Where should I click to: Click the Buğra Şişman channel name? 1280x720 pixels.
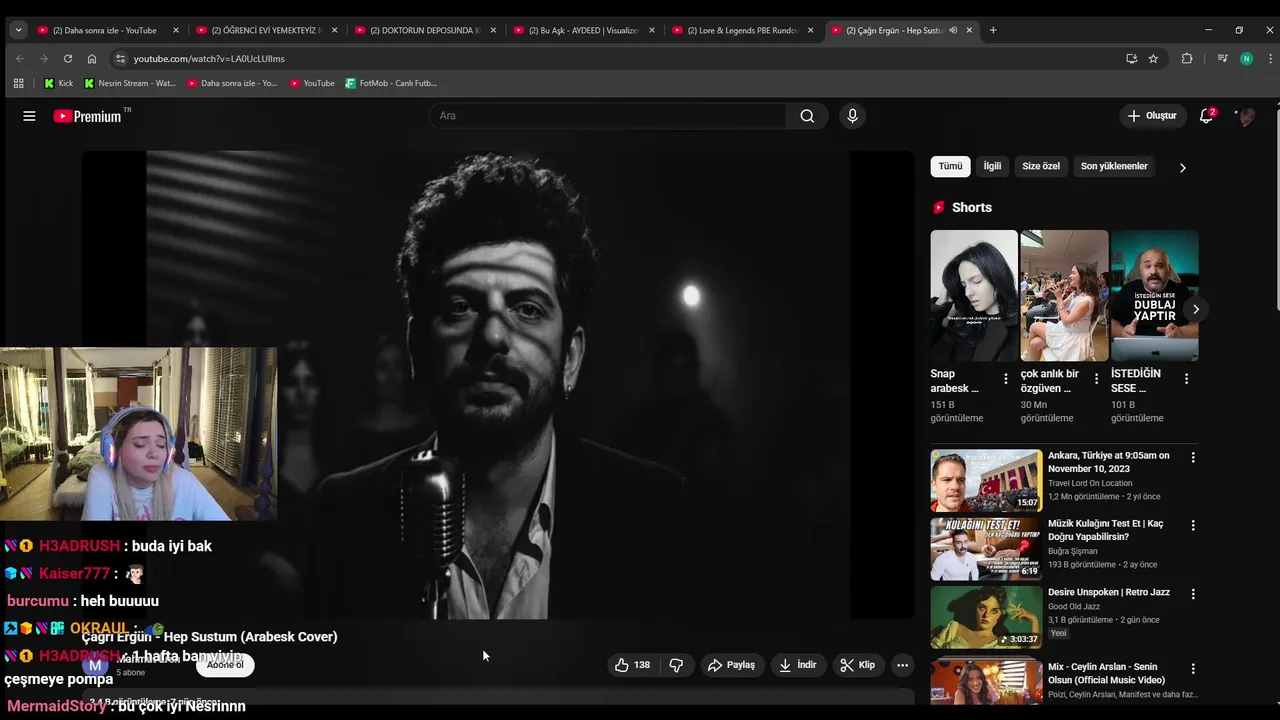(1073, 551)
